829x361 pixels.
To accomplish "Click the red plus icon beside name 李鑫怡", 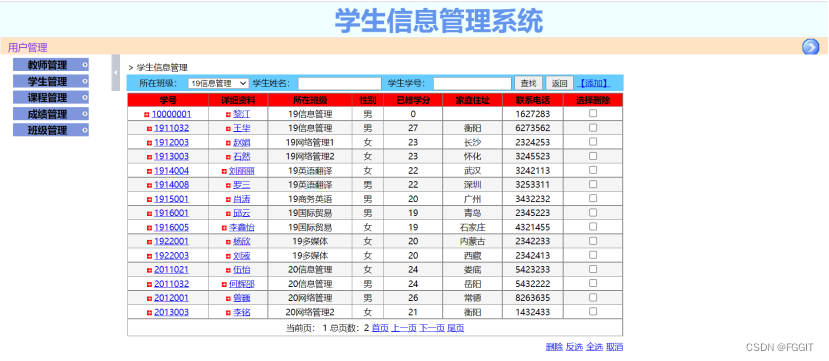I will point(224,228).
